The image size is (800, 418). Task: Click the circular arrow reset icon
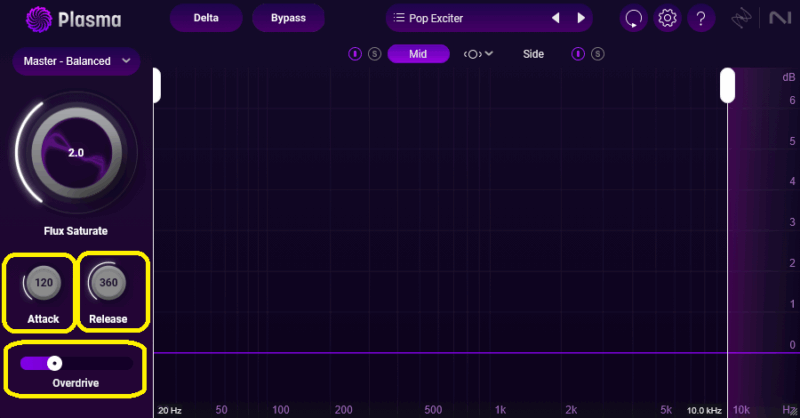[x=633, y=18]
